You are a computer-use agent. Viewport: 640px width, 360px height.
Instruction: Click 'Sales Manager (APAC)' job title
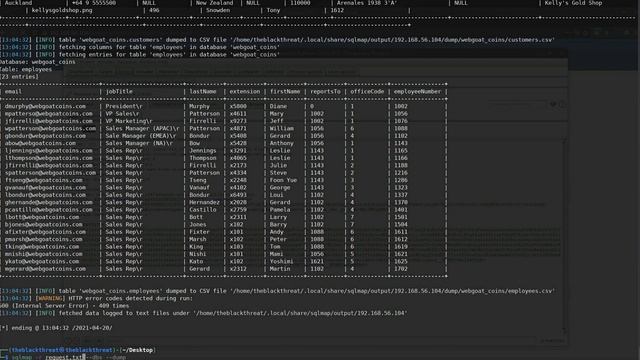(x=142, y=128)
